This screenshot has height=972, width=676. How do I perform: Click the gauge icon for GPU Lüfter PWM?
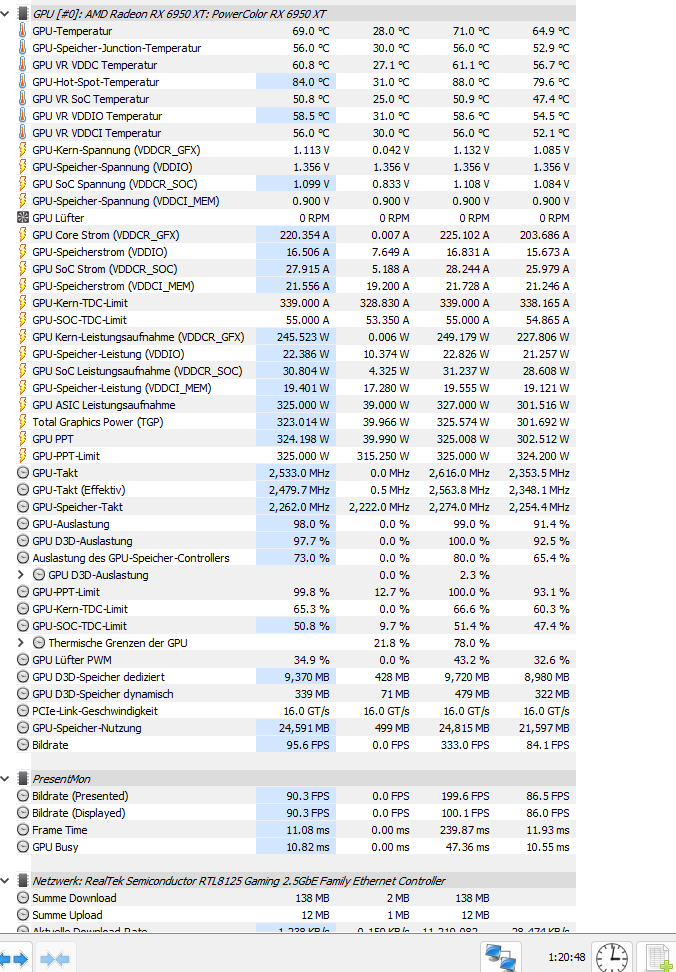tap(22, 660)
